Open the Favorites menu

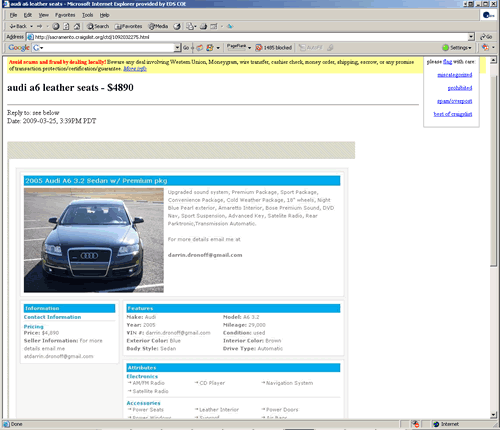(x=65, y=15)
